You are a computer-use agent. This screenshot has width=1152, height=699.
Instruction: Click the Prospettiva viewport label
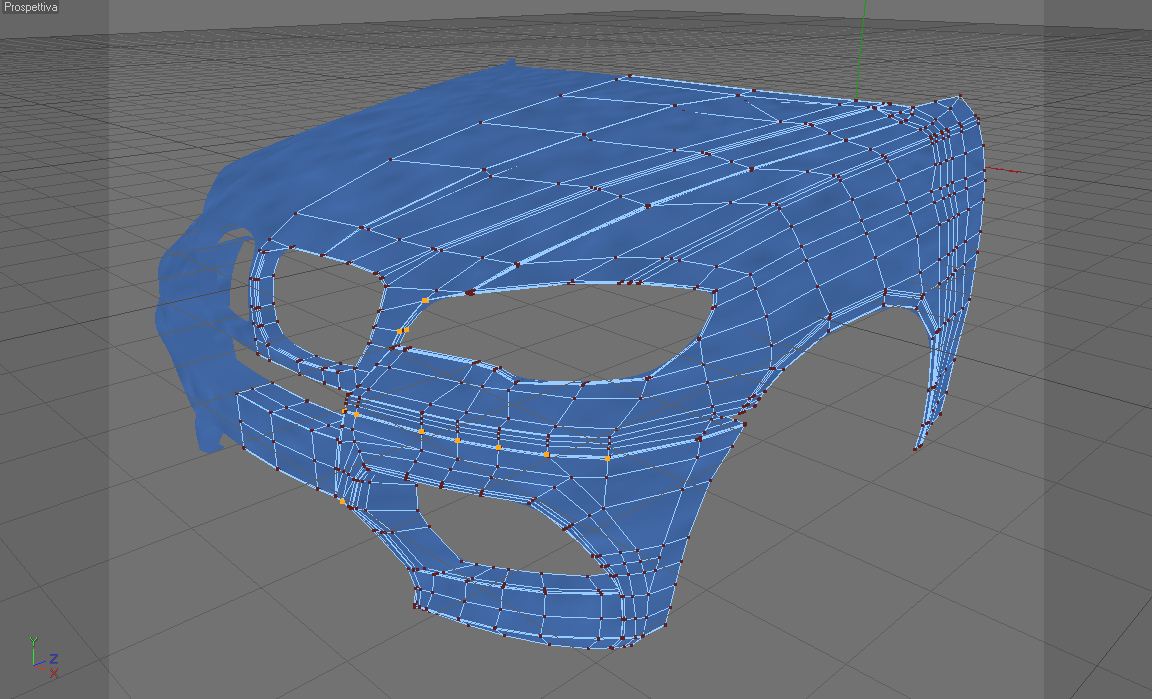(30, 7)
